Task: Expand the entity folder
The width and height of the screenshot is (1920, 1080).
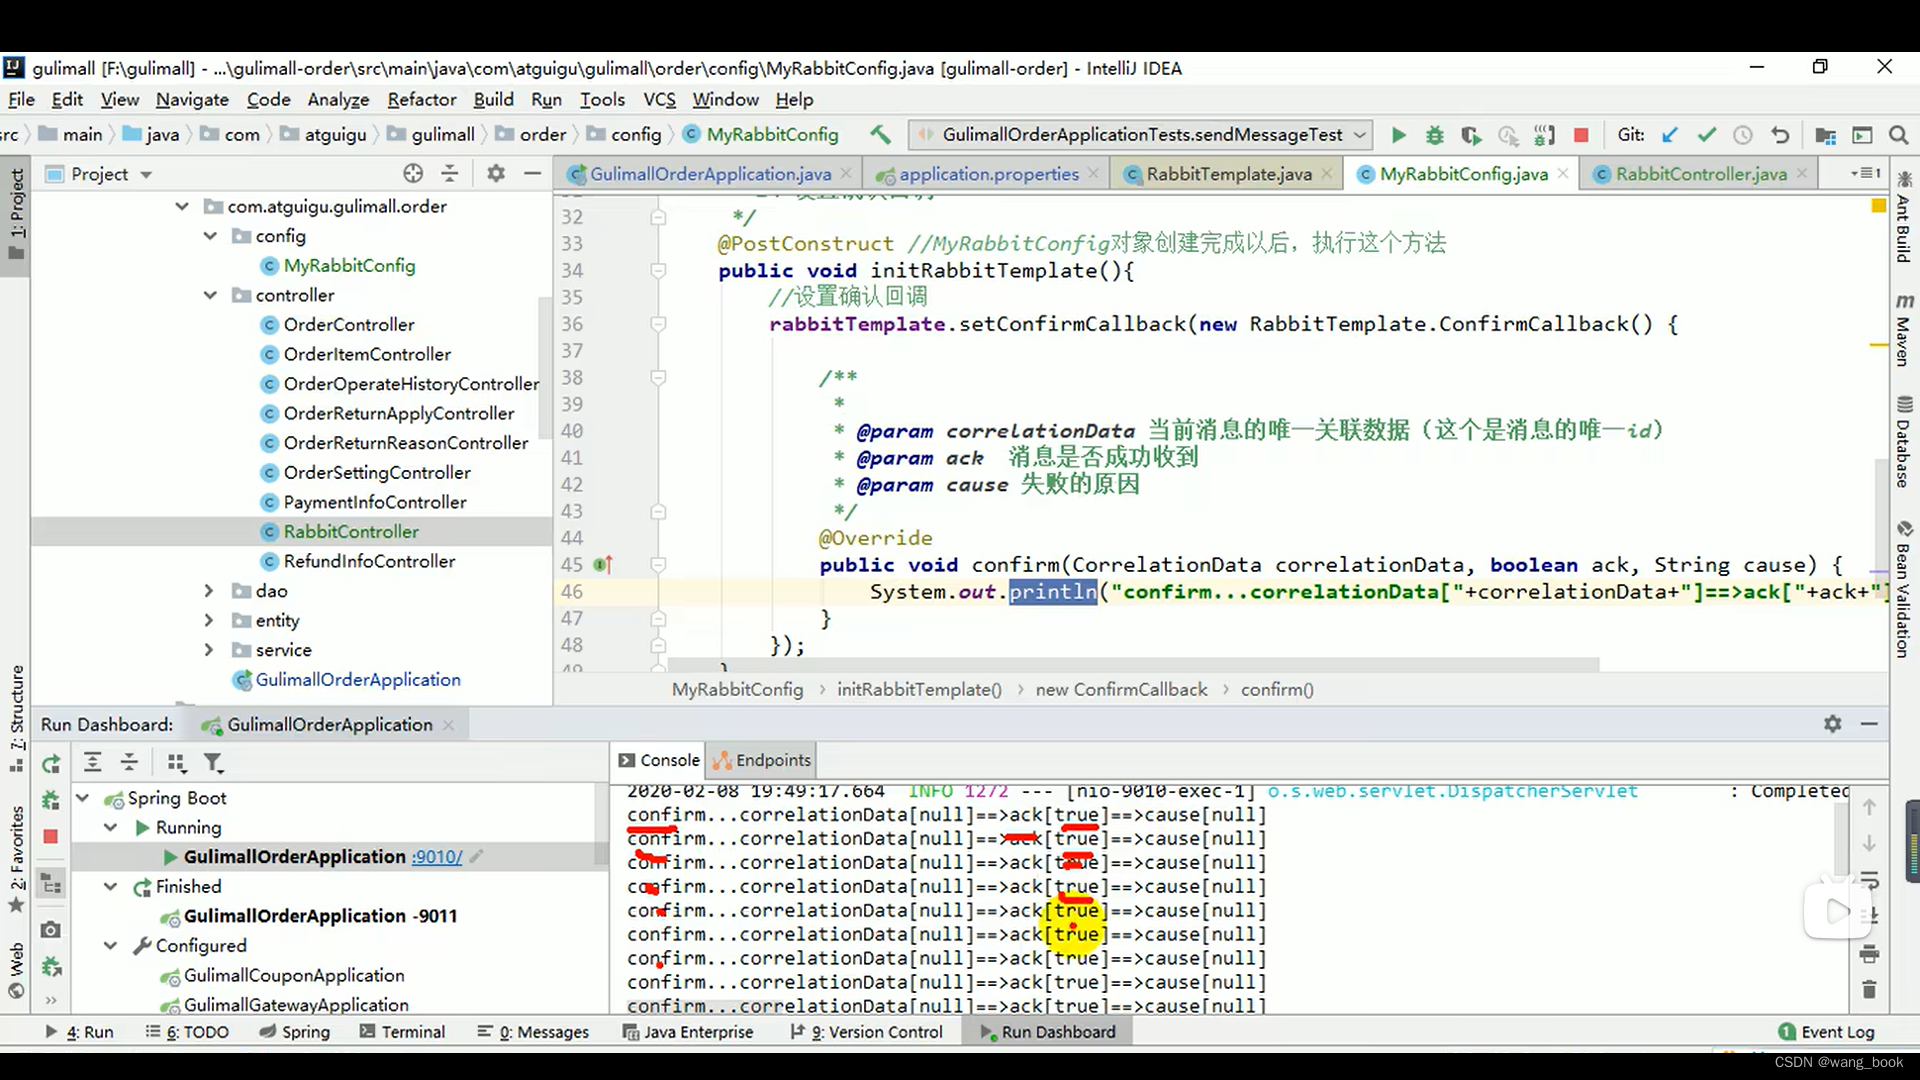Action: click(x=209, y=620)
